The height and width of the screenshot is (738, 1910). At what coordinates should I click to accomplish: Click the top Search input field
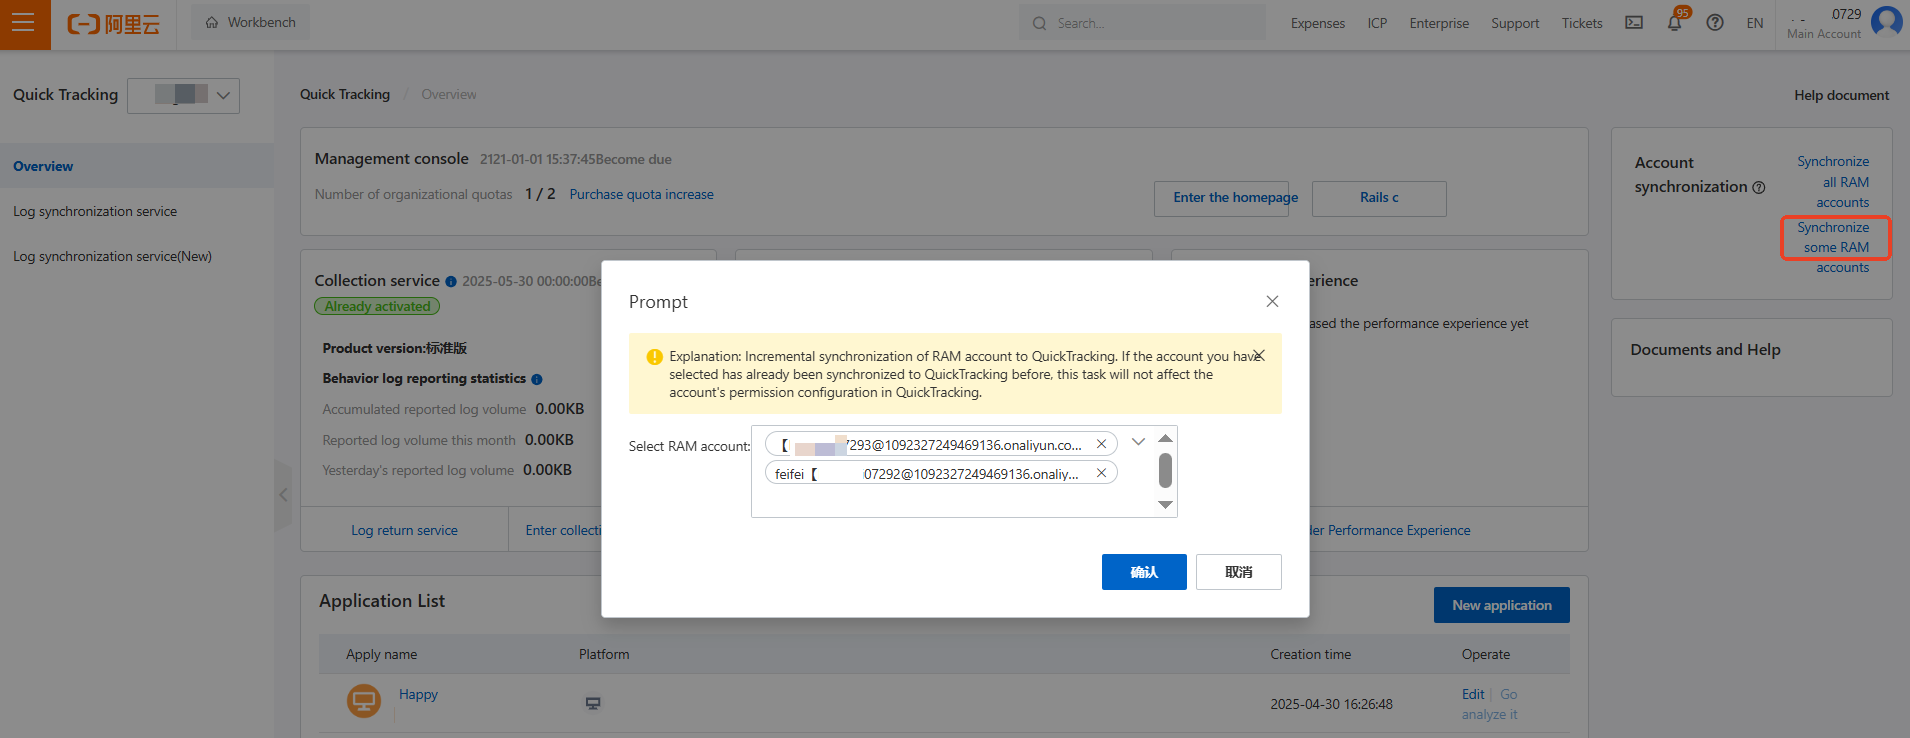pos(1150,23)
